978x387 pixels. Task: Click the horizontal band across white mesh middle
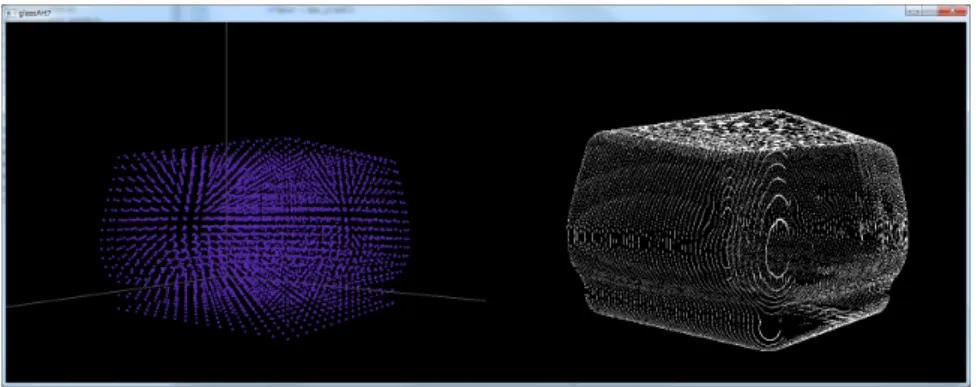[x=736, y=240]
